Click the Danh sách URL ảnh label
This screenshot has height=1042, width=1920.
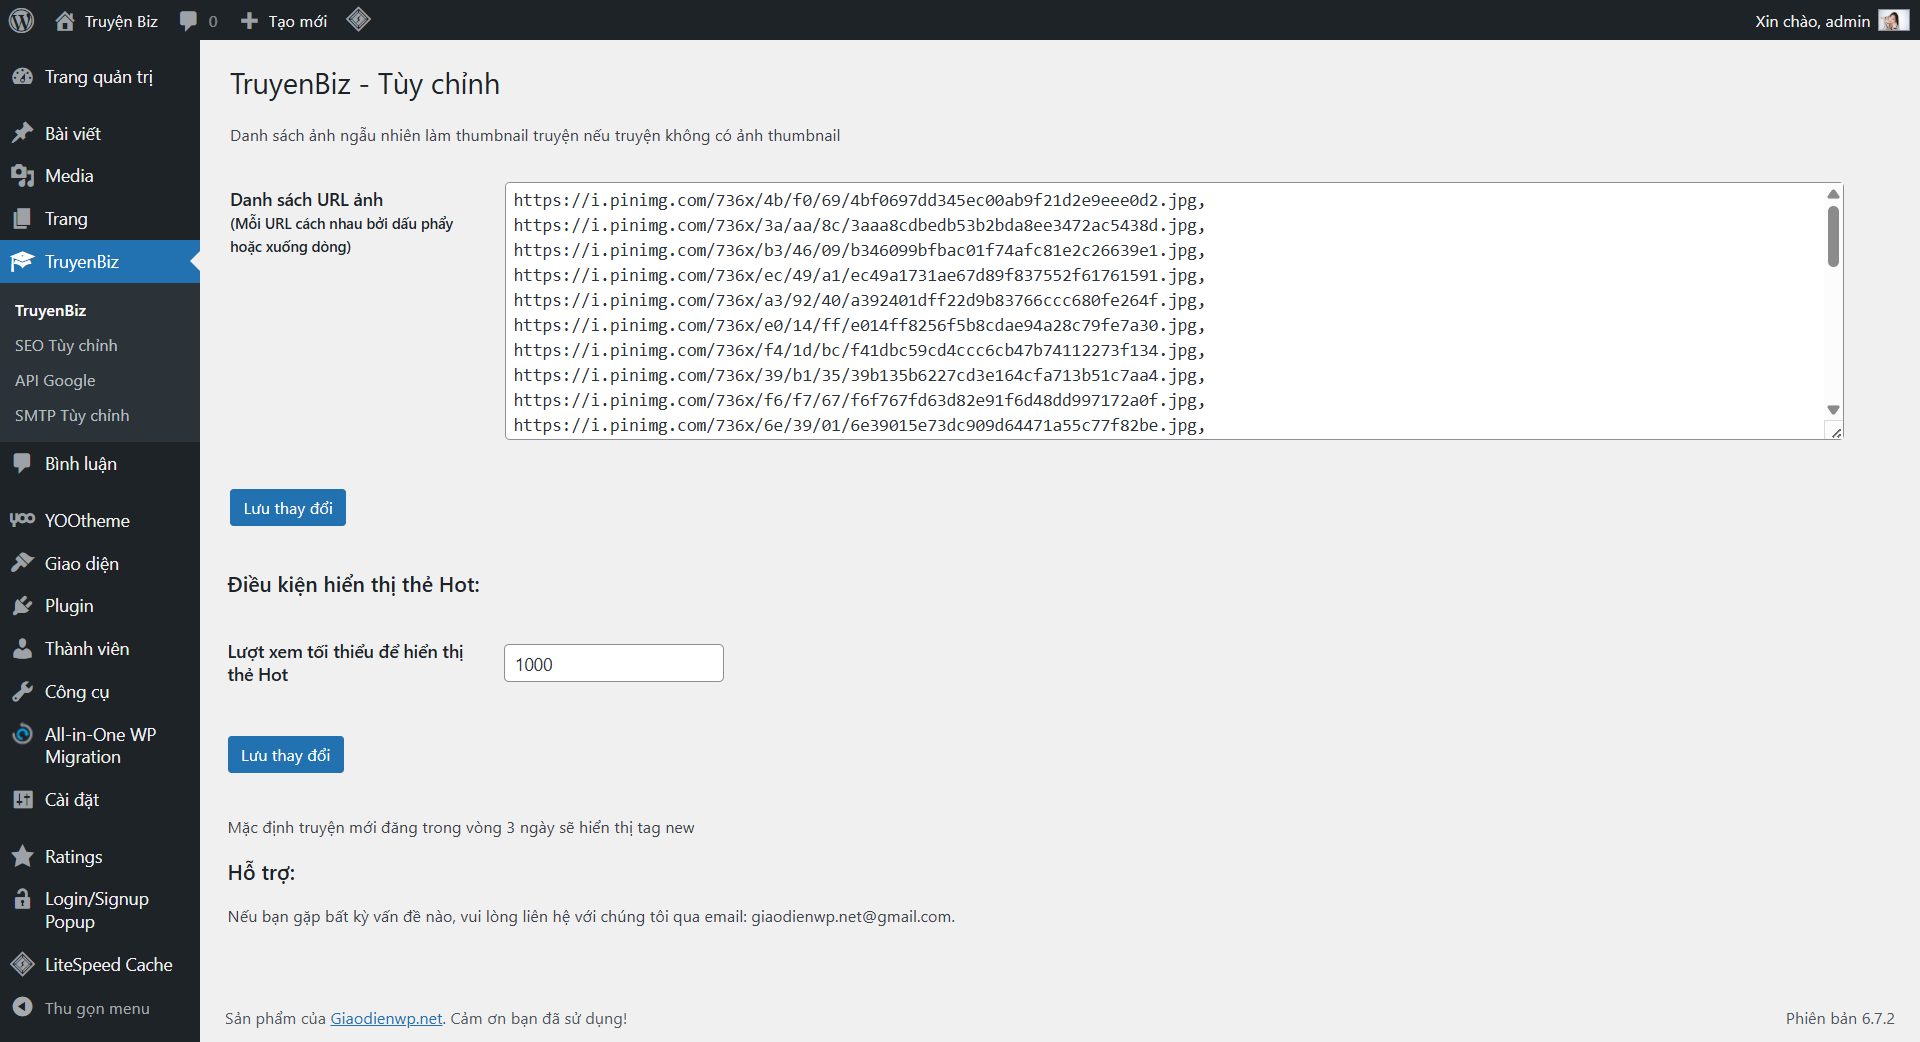(x=306, y=200)
